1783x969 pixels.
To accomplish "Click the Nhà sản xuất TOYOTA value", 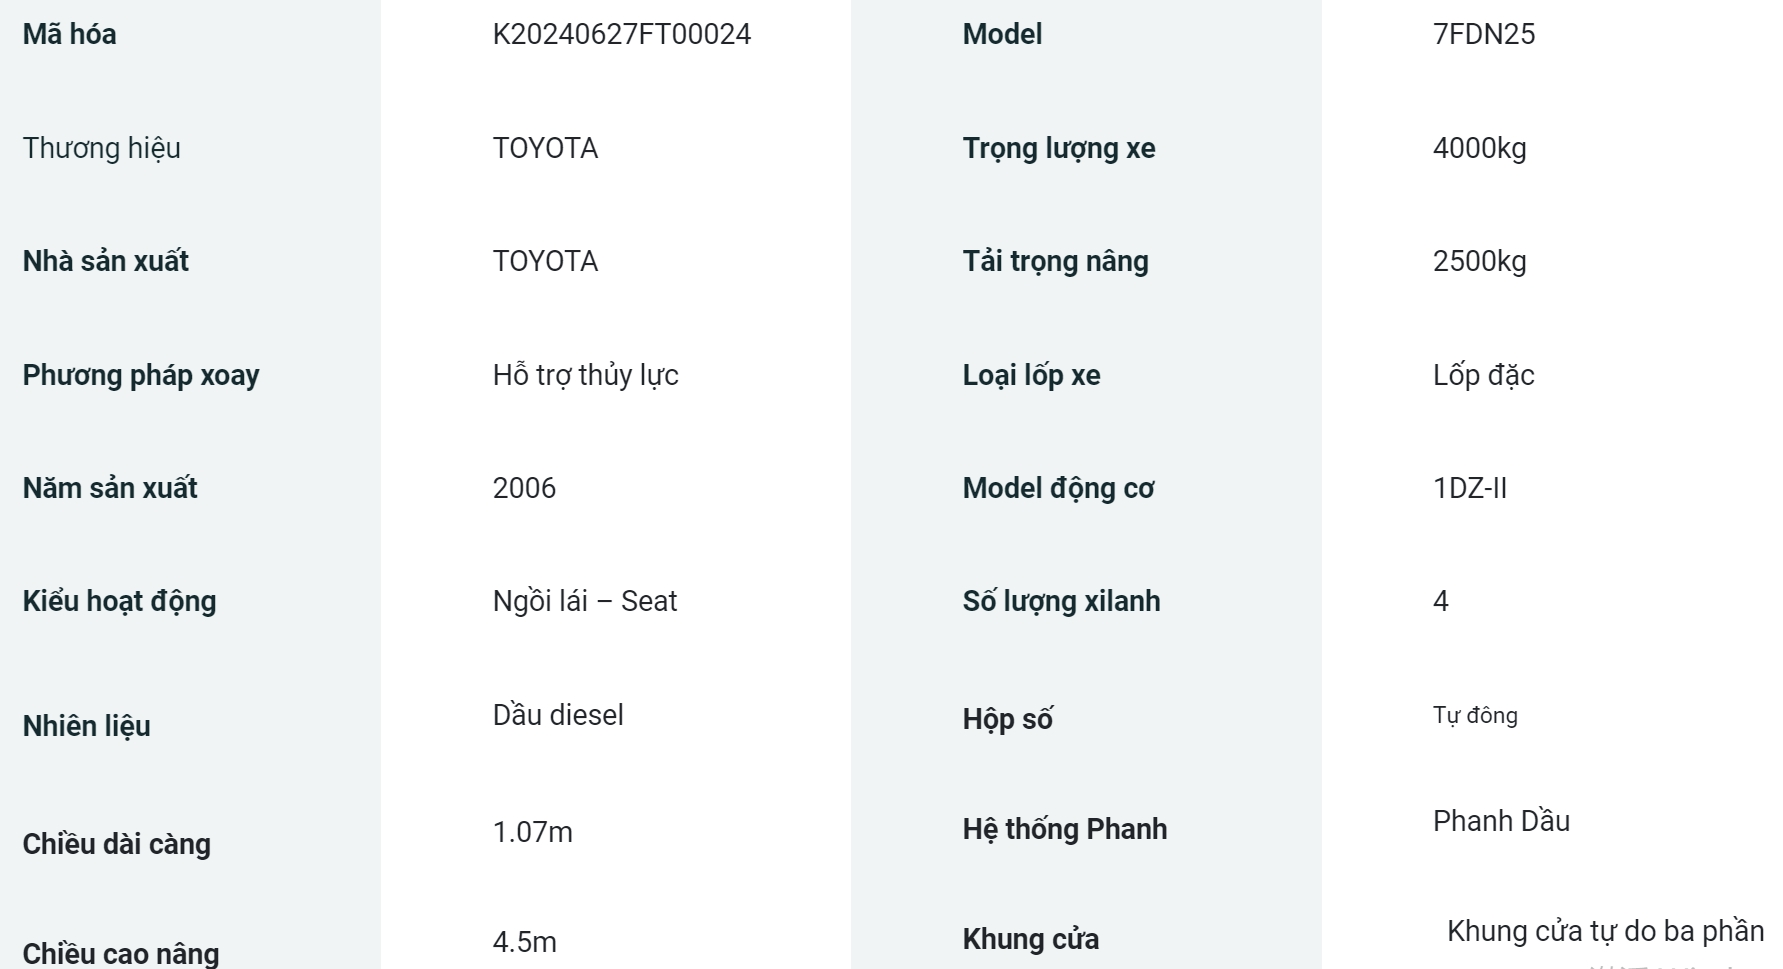I will coord(545,261).
